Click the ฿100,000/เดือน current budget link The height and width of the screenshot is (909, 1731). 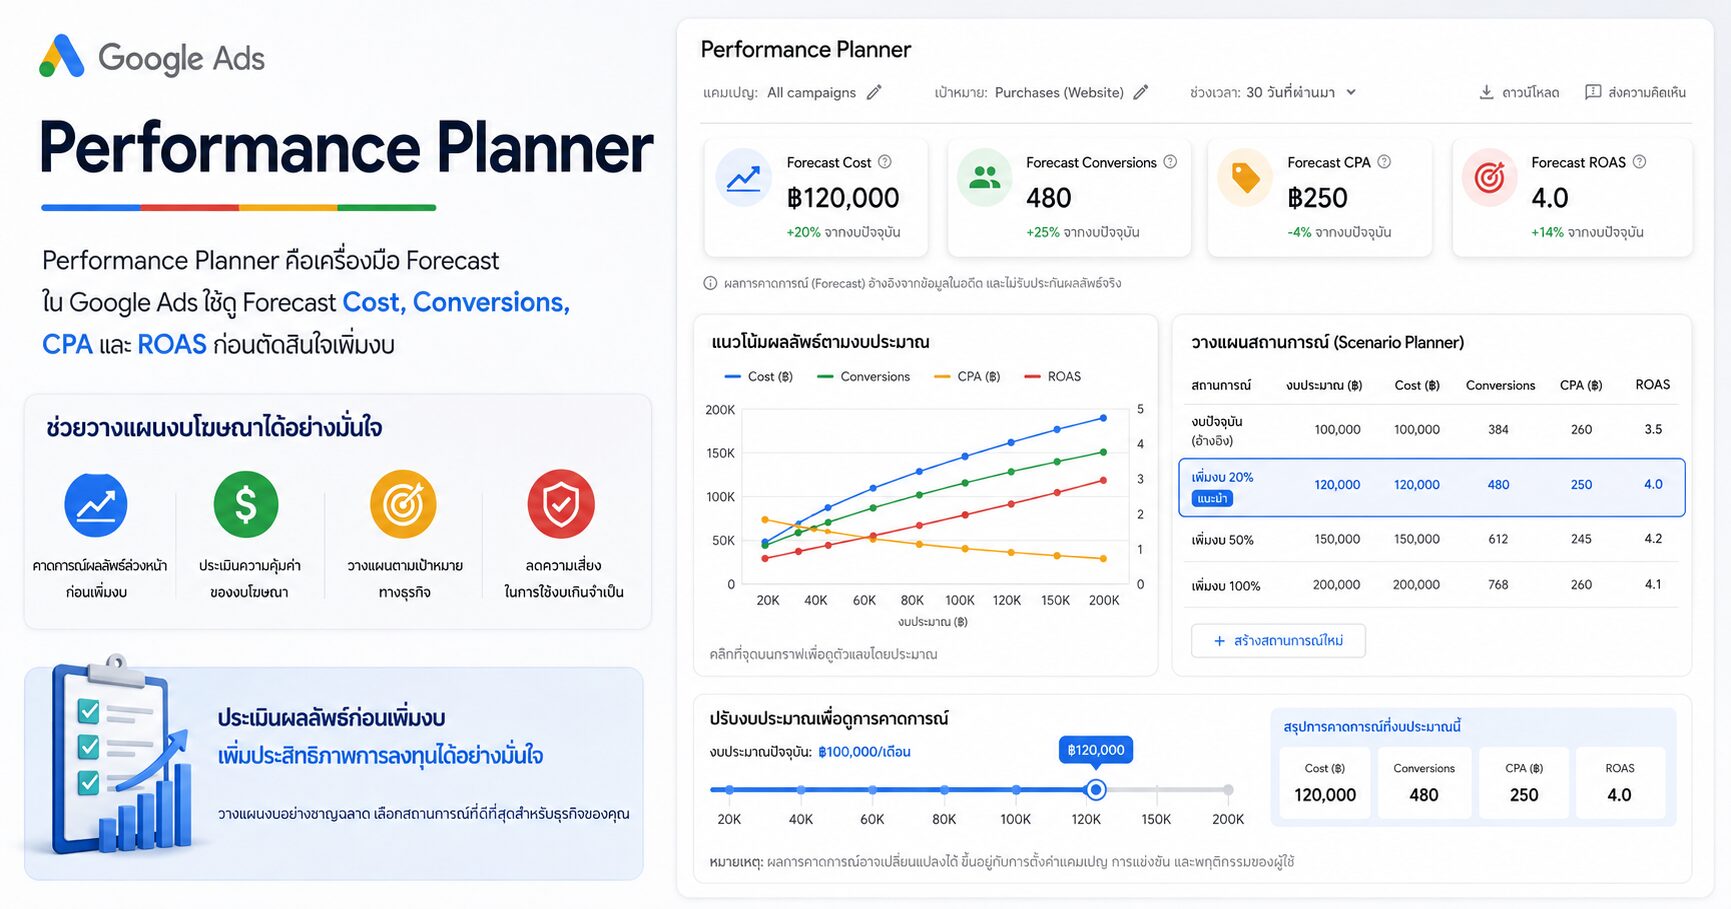pyautogui.click(x=864, y=752)
